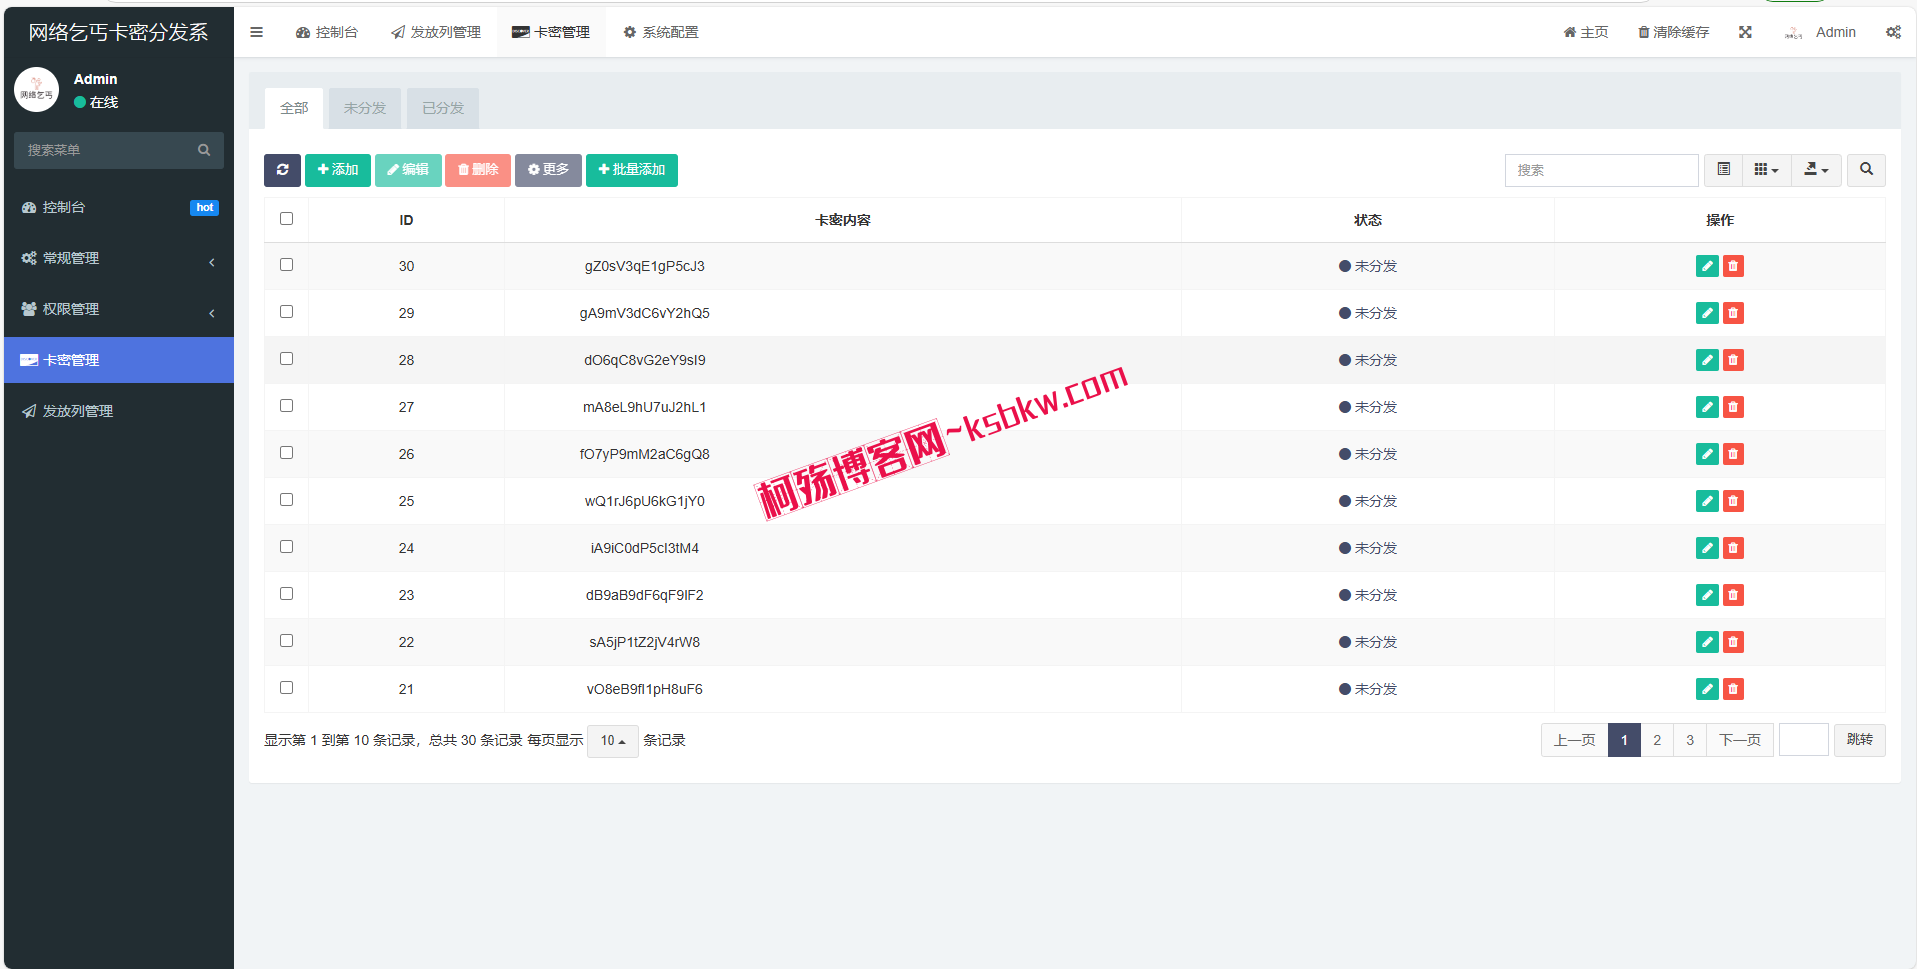Image resolution: width=1917 pixels, height=969 pixels.
Task: Tick the checkbox for row ID 26
Action: pyautogui.click(x=287, y=453)
